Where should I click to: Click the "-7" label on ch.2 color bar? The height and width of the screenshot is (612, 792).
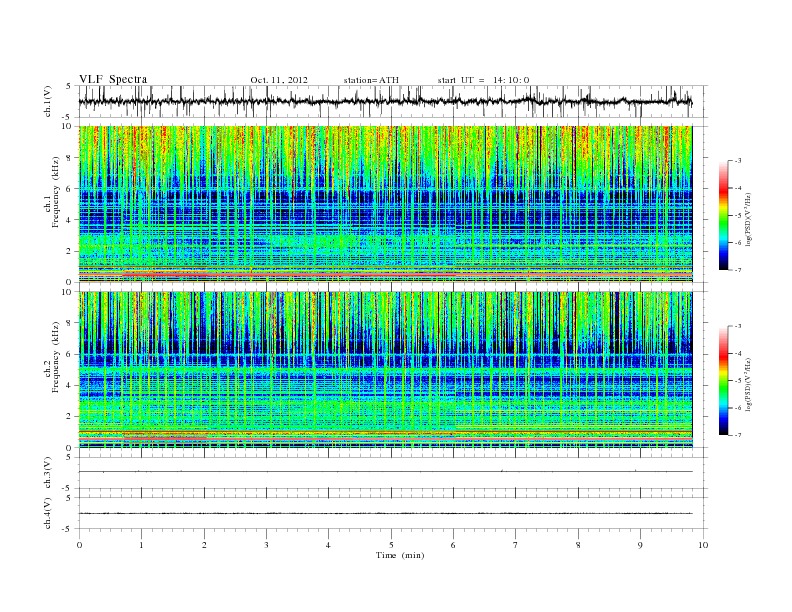738,435
